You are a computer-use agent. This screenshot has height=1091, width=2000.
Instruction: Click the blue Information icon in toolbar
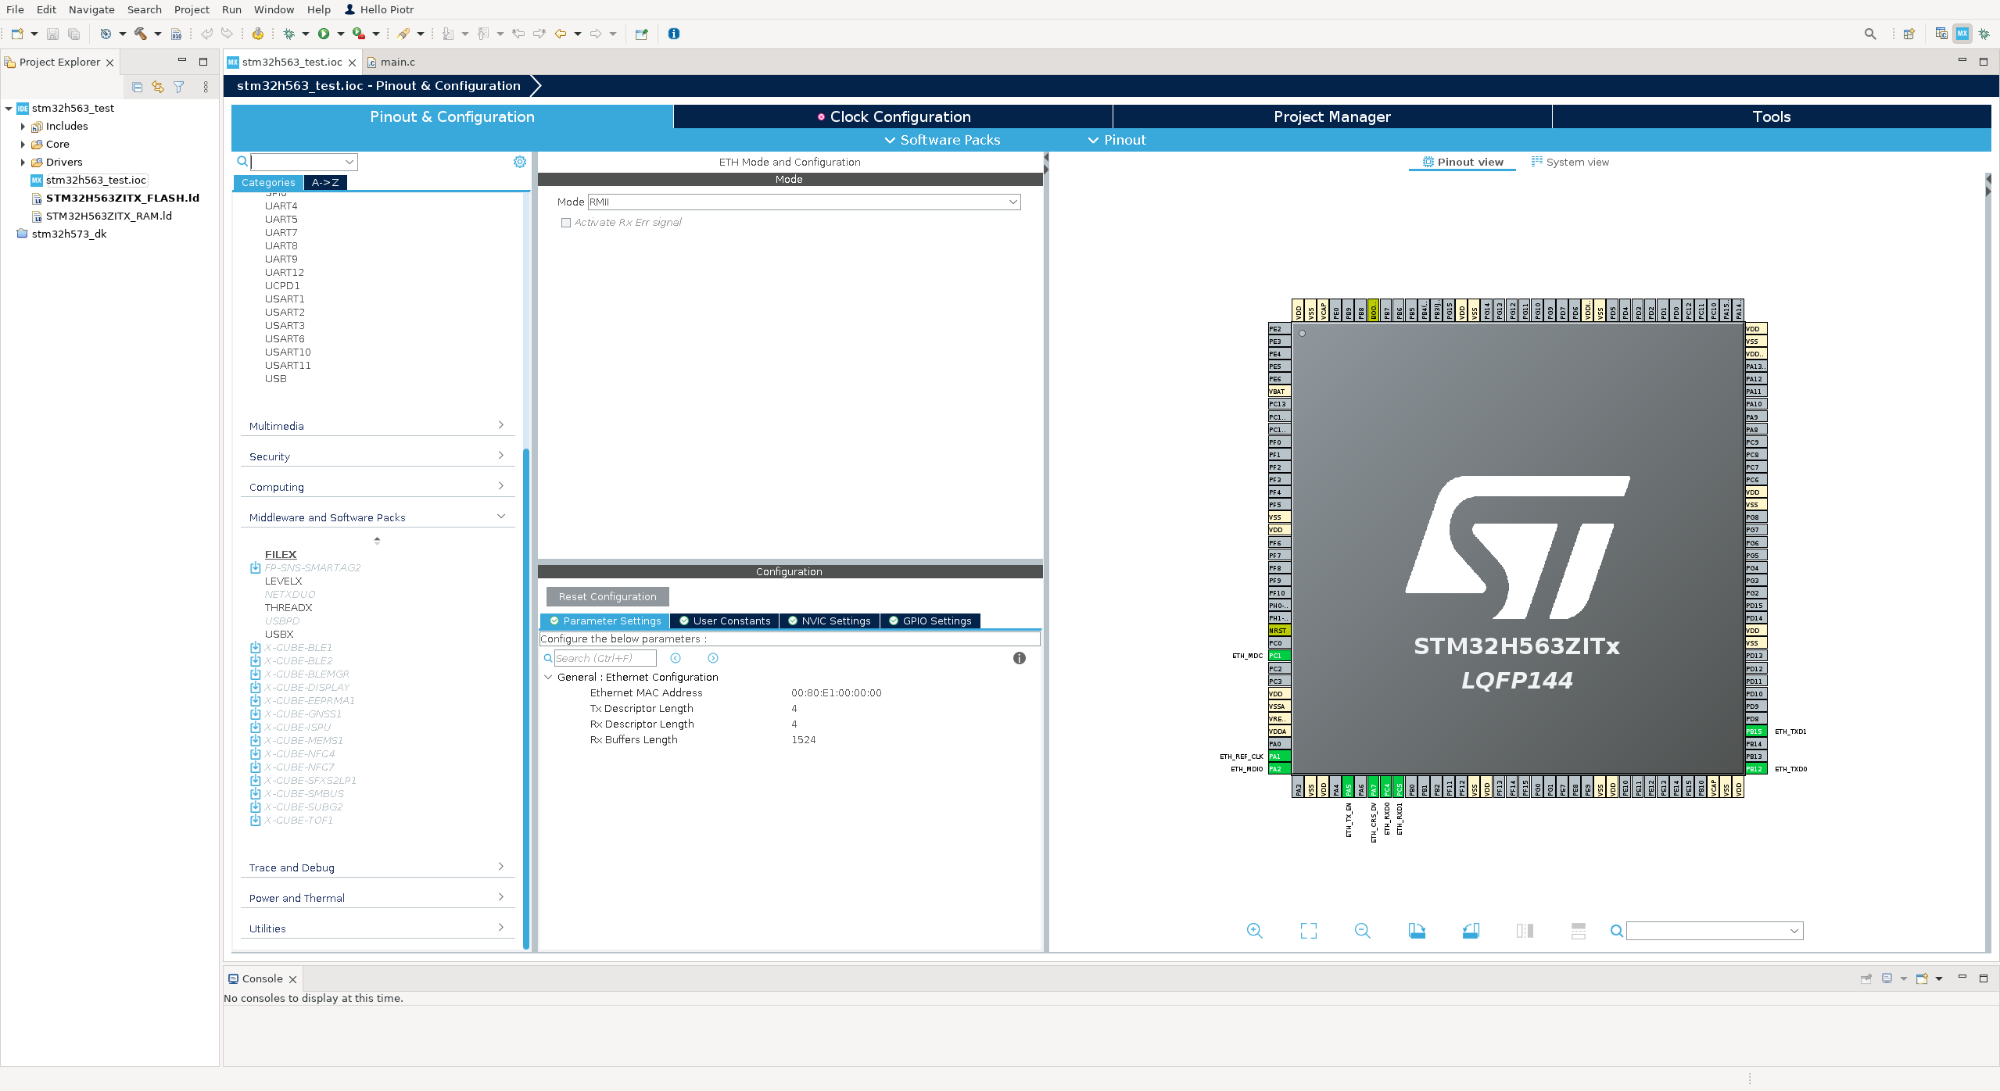point(674,34)
